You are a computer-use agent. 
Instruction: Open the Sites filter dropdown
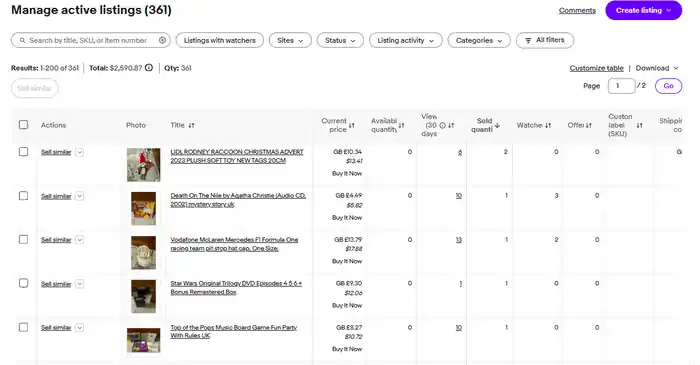click(x=290, y=40)
